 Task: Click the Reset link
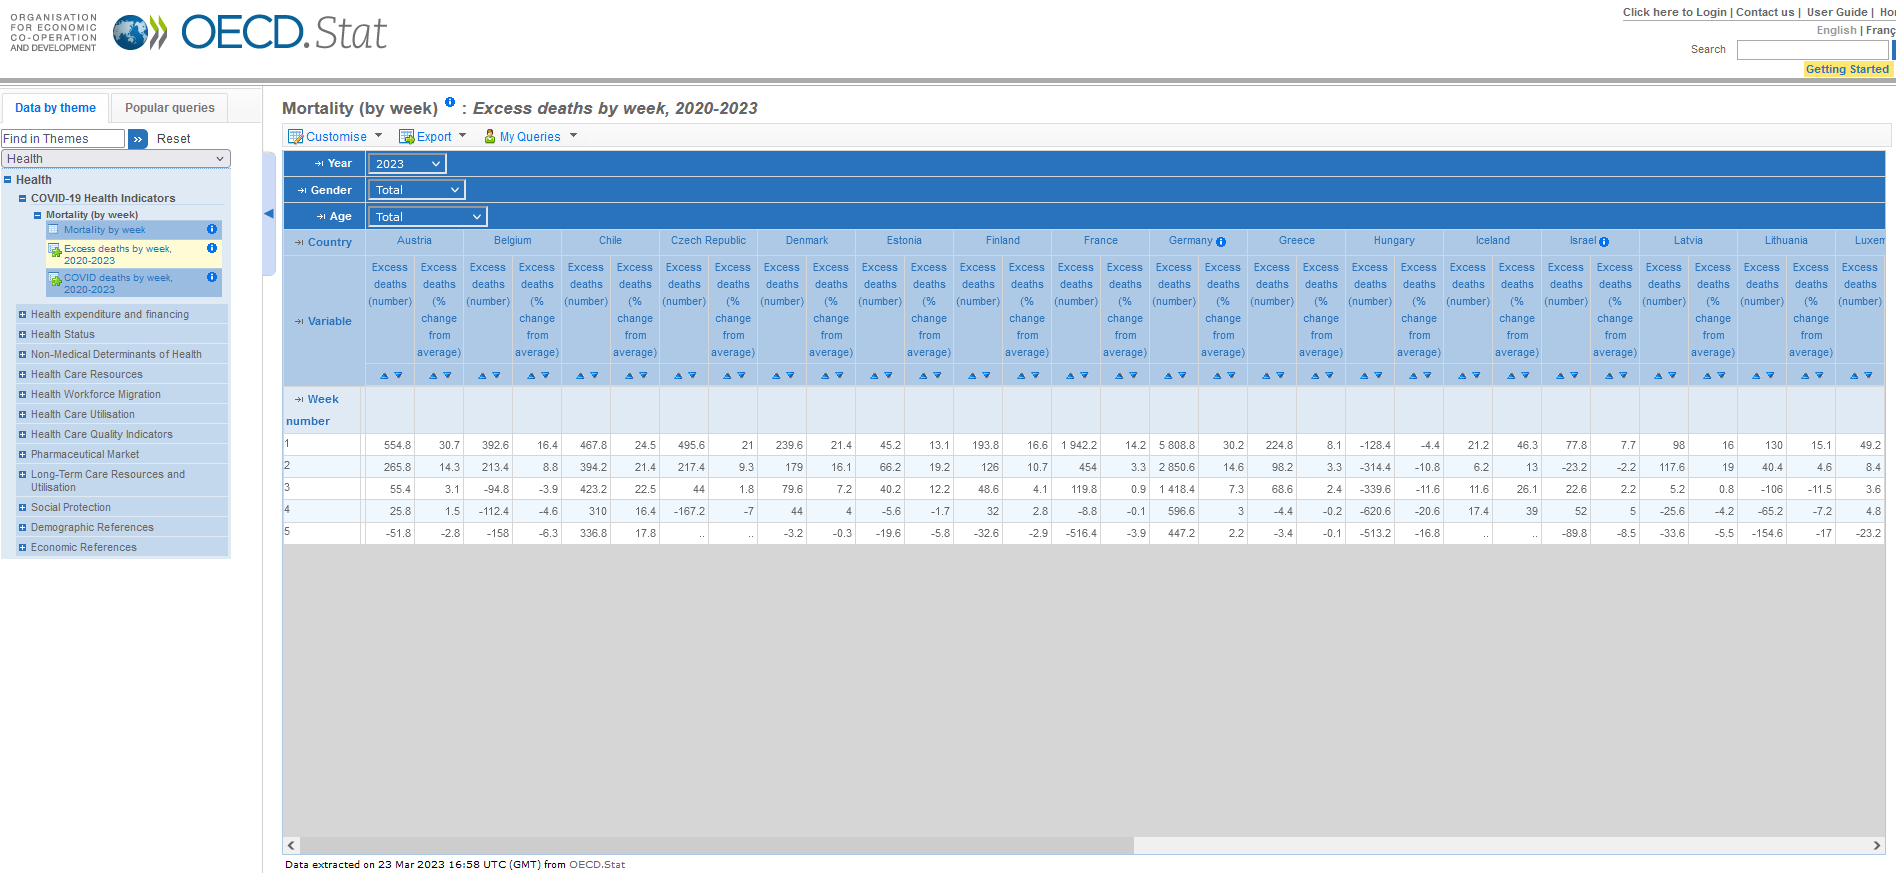click(173, 139)
